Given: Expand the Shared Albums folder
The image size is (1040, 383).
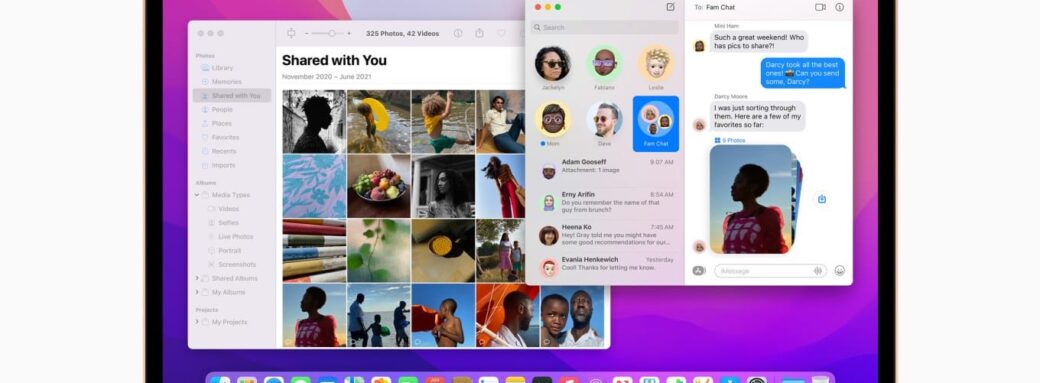Looking at the screenshot, I should tap(197, 278).
